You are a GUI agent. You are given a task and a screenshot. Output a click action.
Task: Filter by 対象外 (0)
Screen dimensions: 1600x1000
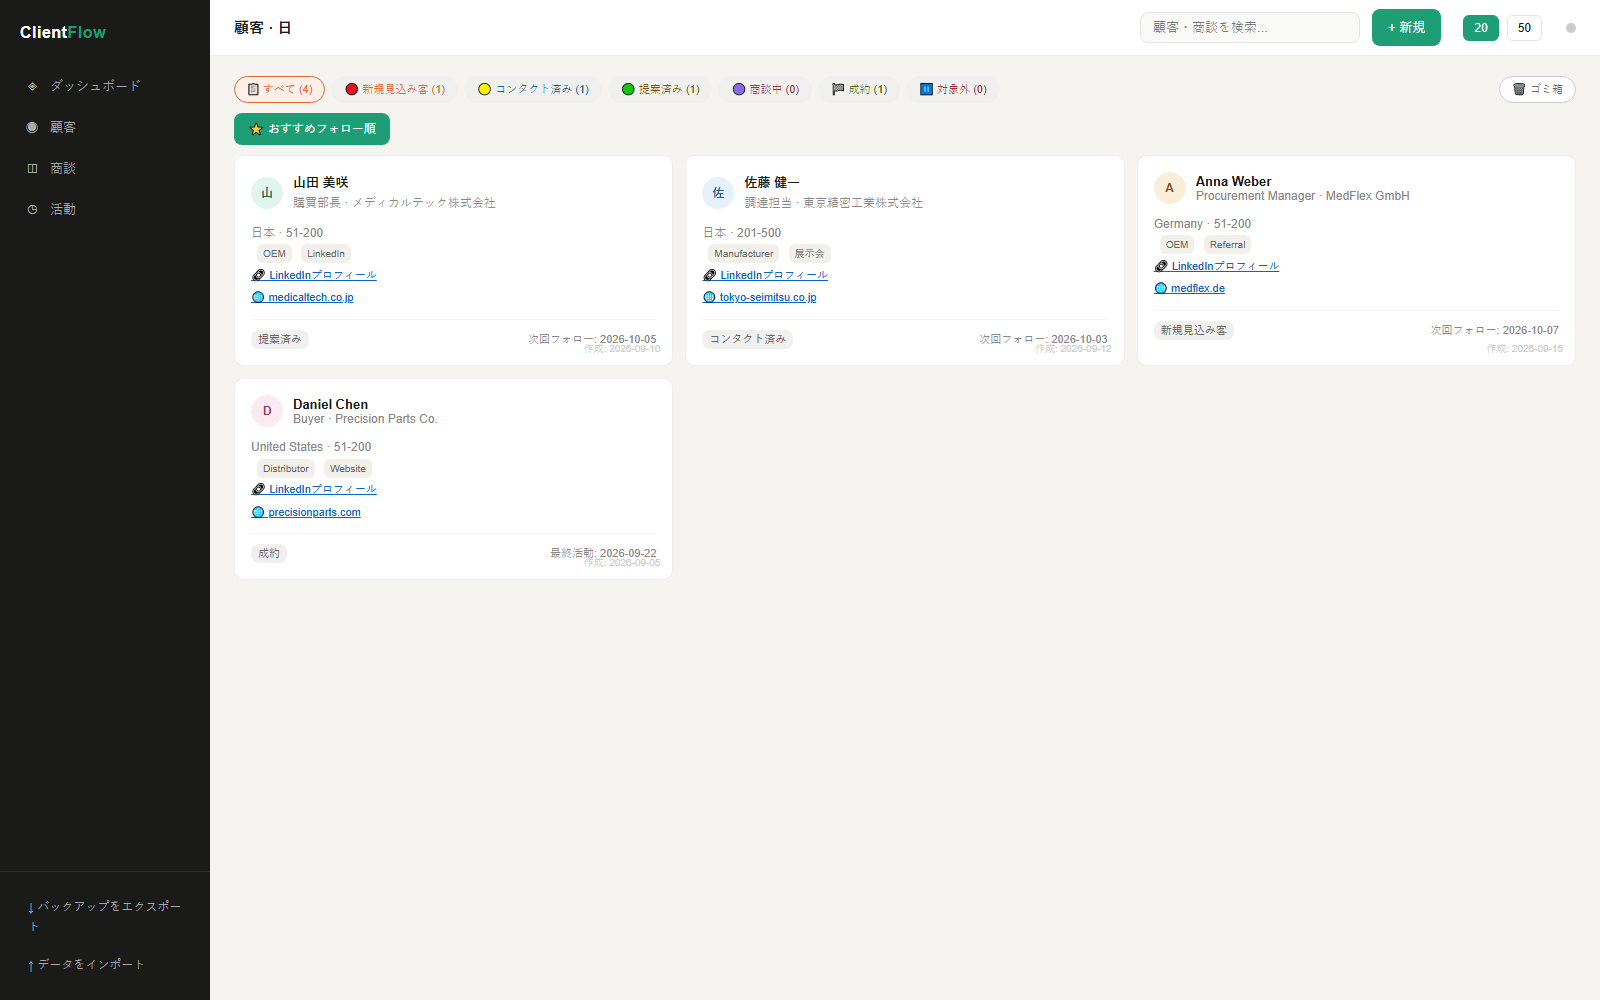953,89
